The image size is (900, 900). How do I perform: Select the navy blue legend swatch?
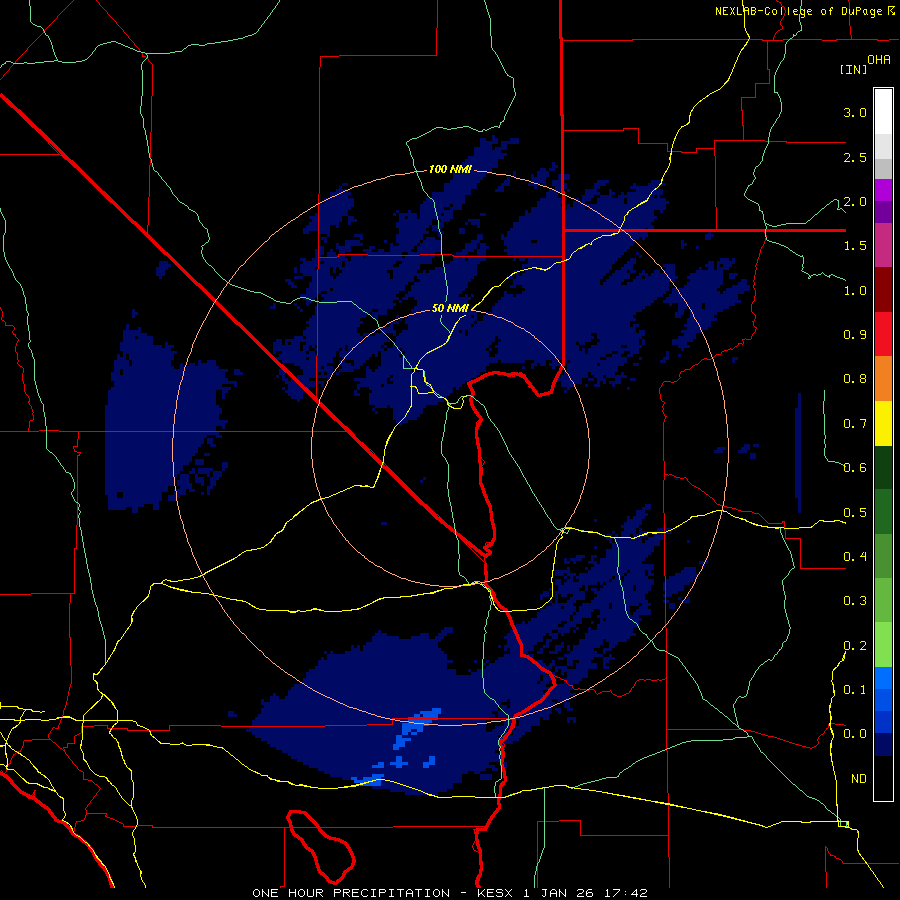pyautogui.click(x=883, y=744)
